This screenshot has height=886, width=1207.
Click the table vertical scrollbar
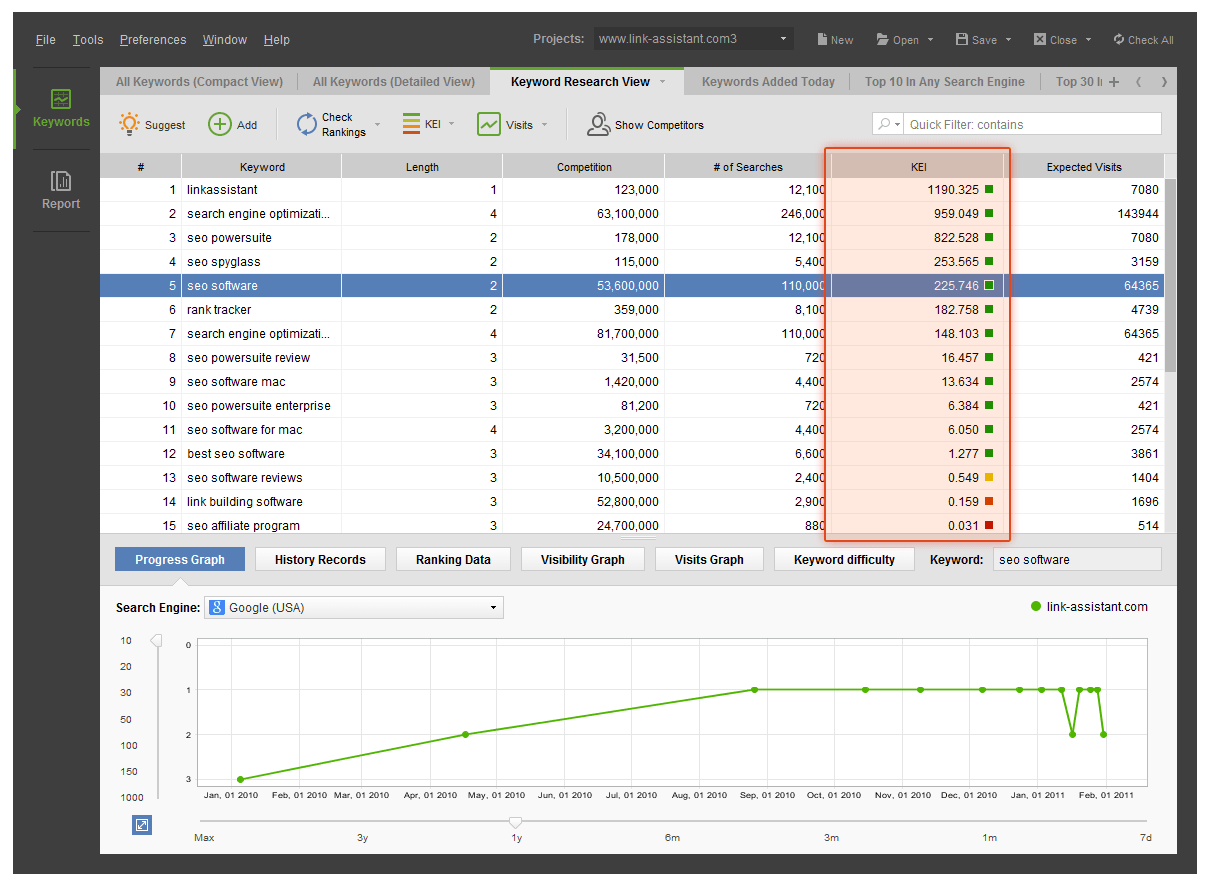pos(1171,275)
